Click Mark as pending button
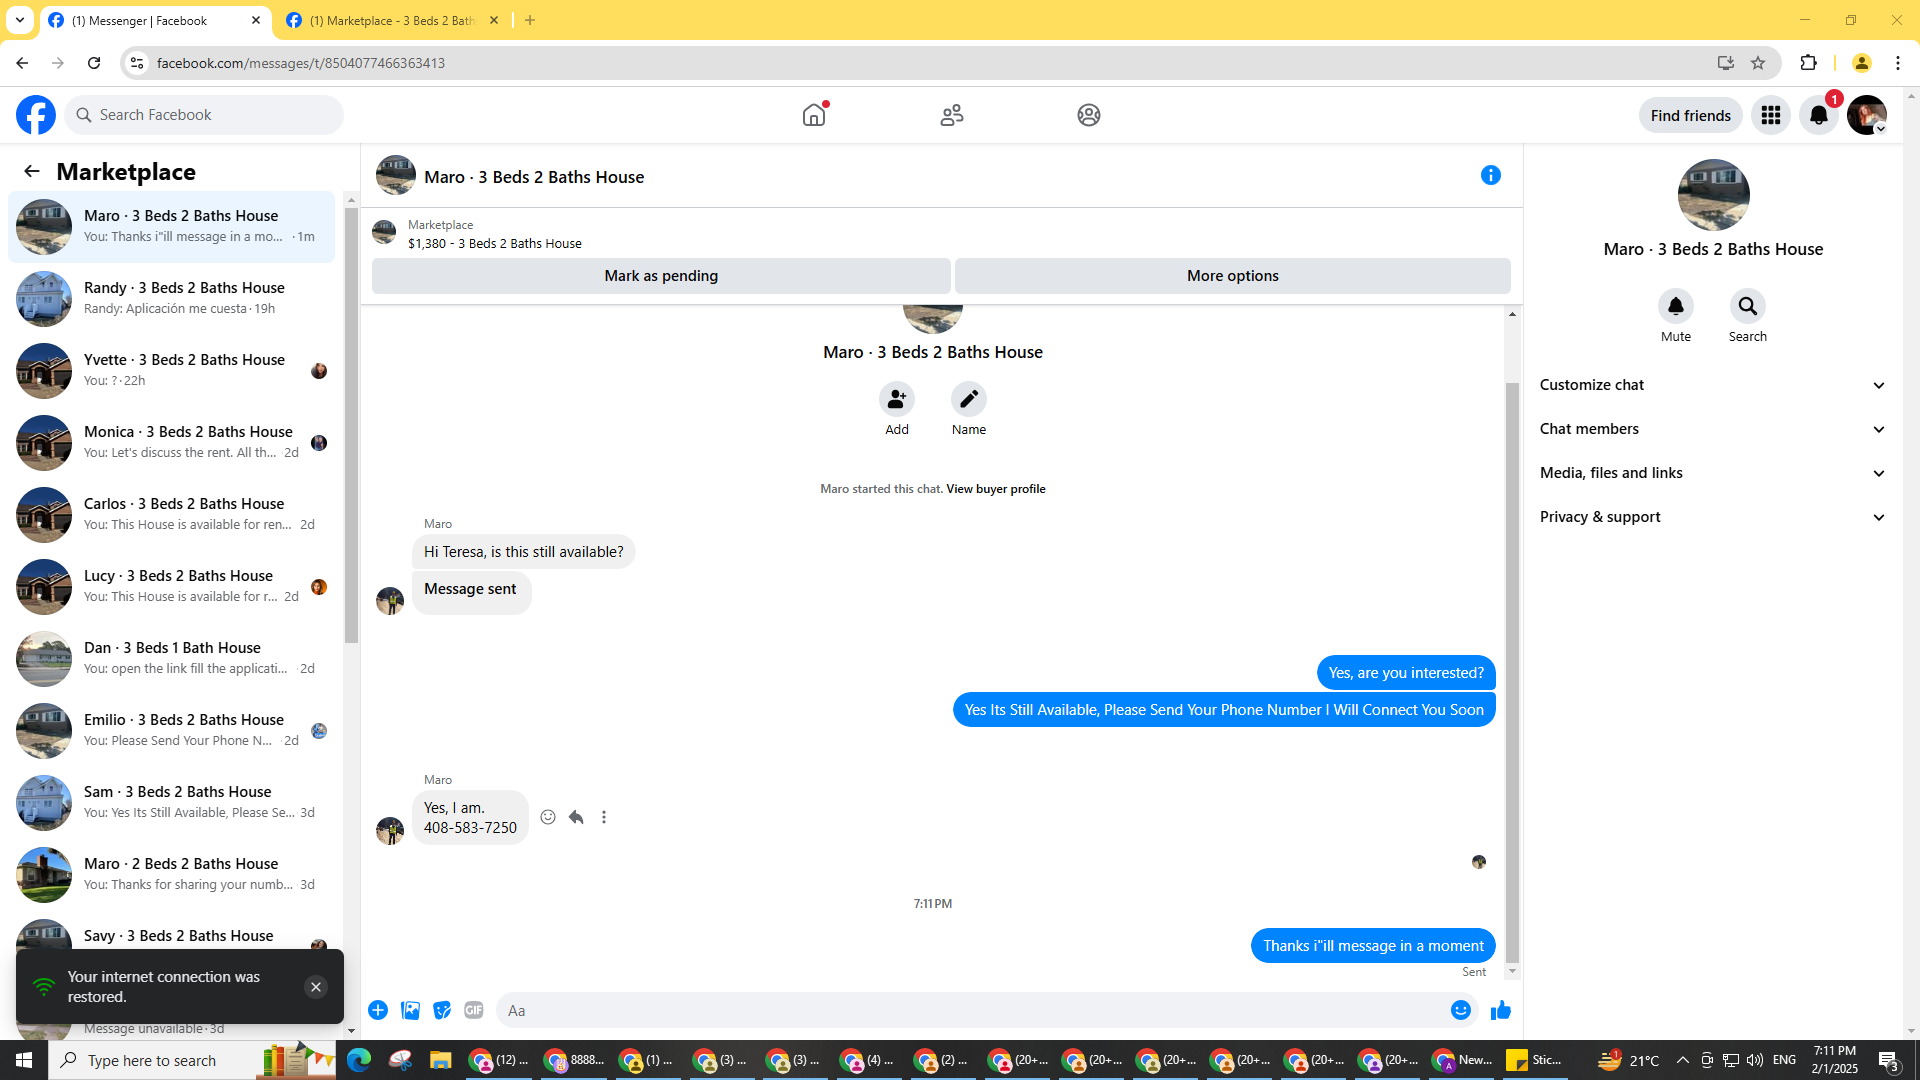The image size is (1920, 1080). (x=661, y=276)
